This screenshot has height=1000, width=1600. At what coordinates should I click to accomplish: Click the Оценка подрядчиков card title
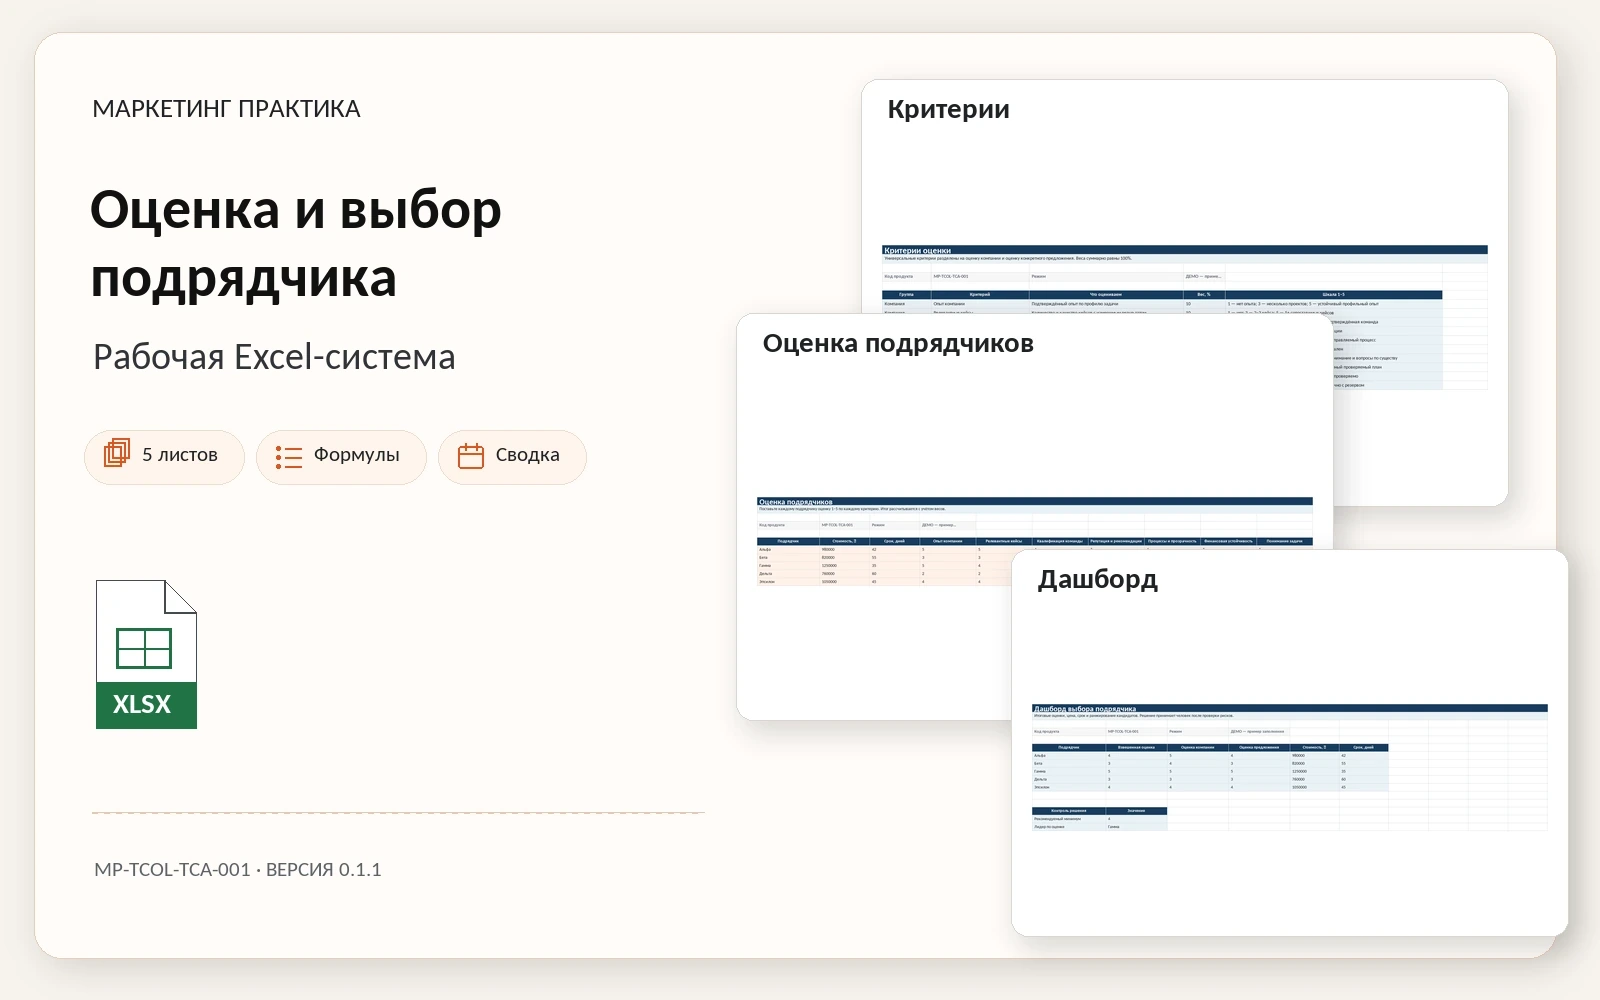(898, 343)
